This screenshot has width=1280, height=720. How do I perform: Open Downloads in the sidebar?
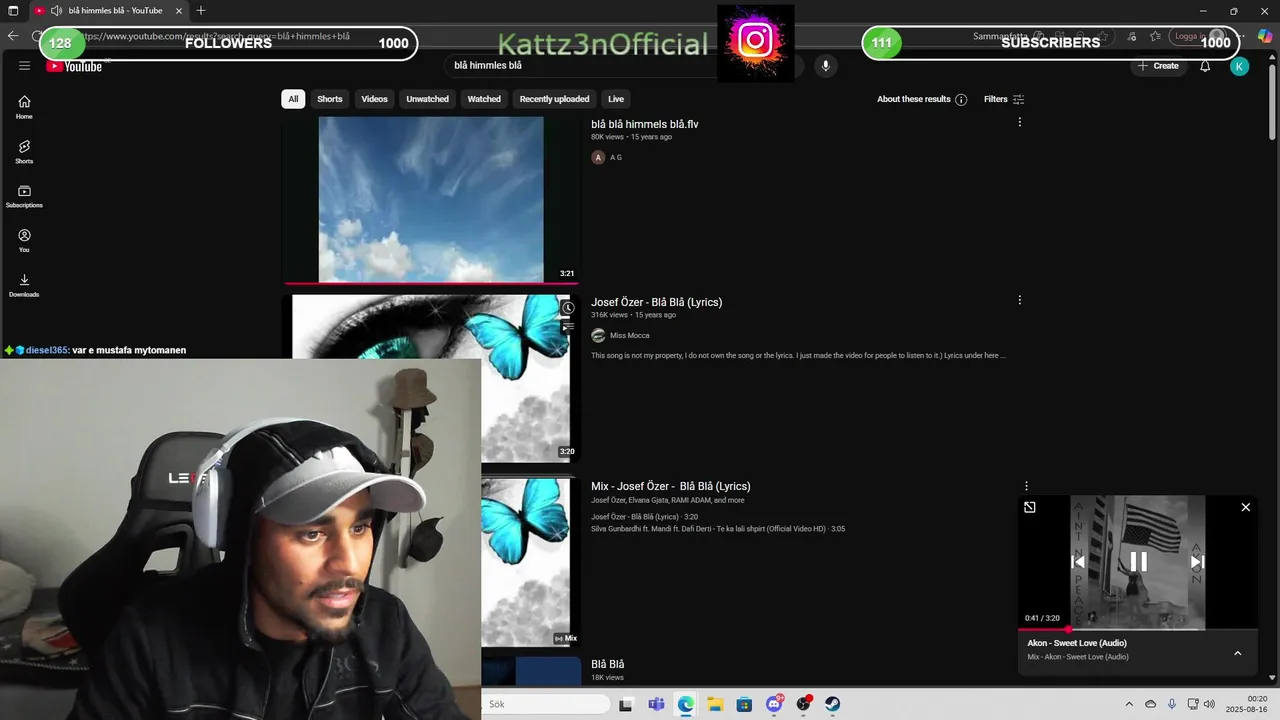(24, 285)
